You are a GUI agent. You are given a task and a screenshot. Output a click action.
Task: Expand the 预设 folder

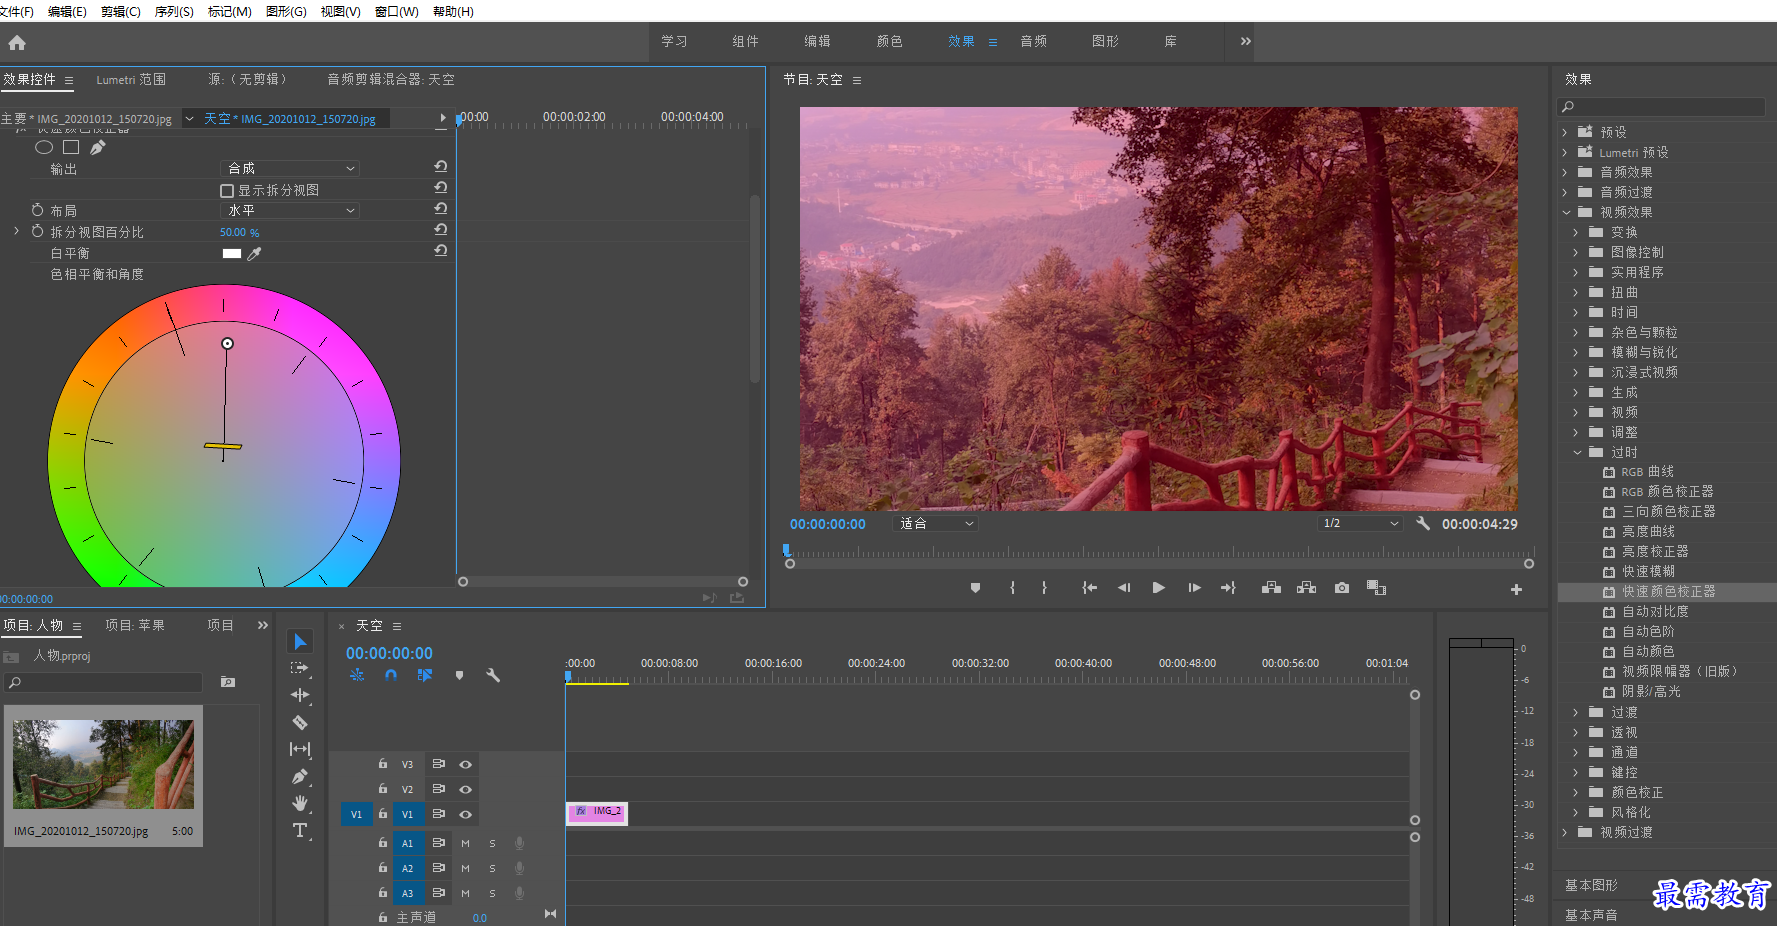(1565, 132)
